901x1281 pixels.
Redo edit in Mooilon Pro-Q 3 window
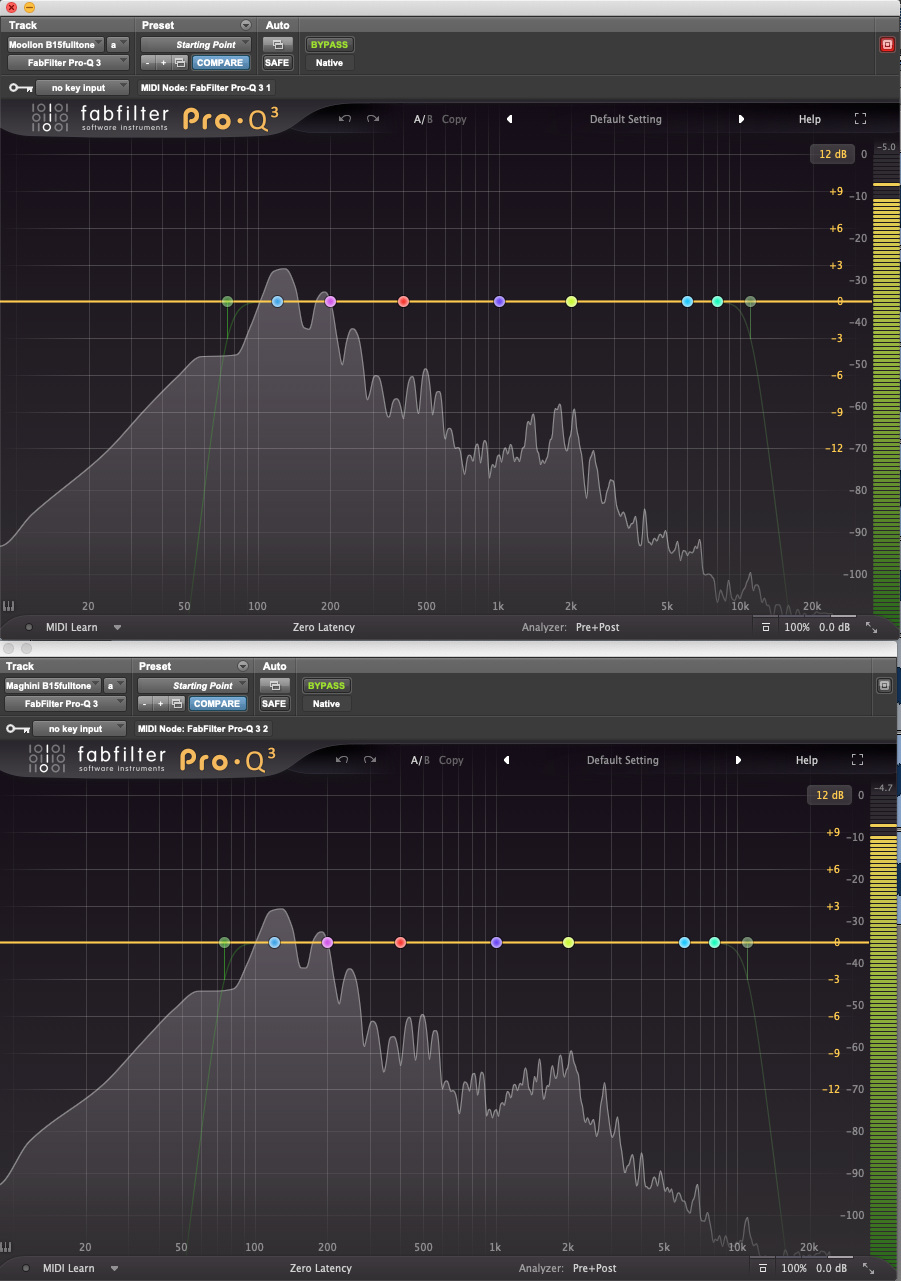[x=373, y=119]
